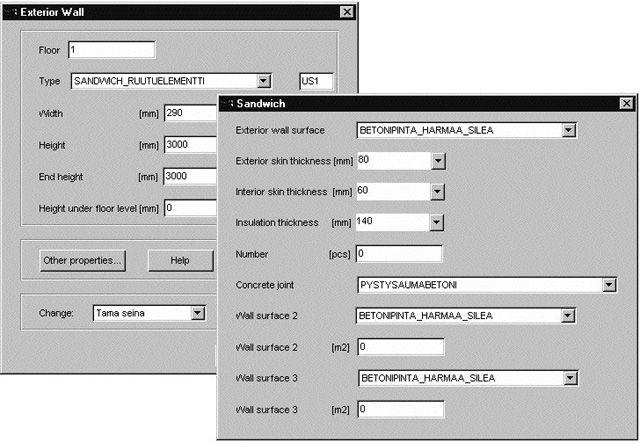Open the Type SANDWICH_RUUTUELEMENTTI dropdown
Screen dimensions: 640x443
pyautogui.click(x=263, y=81)
